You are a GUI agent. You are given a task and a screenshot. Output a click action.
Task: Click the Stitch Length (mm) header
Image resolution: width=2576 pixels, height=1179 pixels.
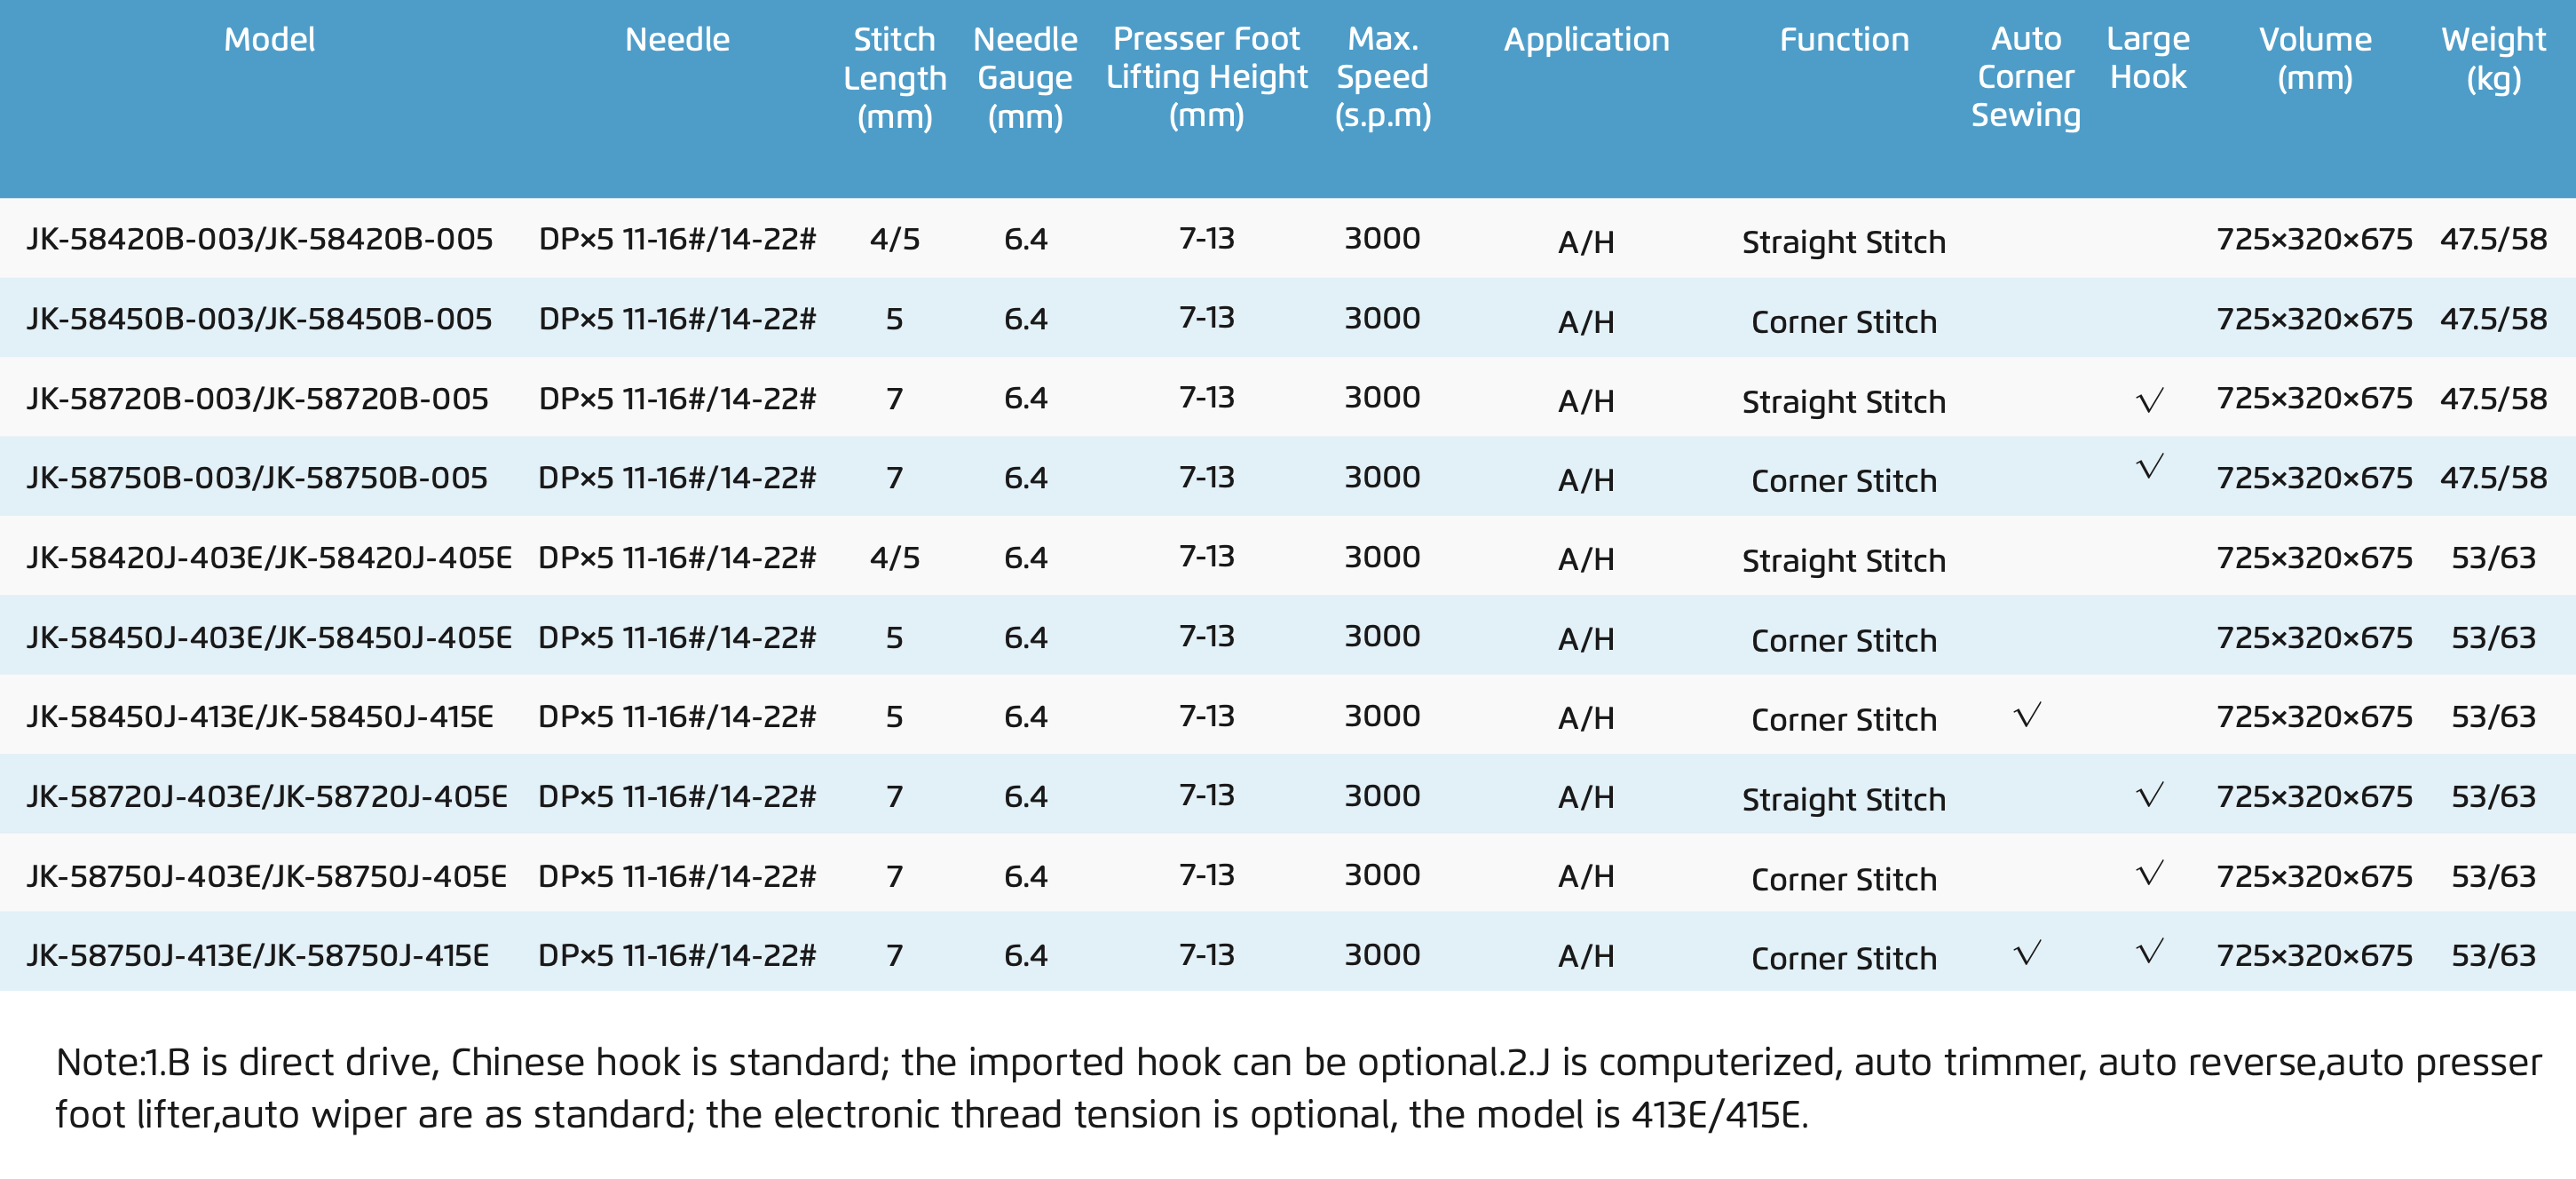coord(894,78)
